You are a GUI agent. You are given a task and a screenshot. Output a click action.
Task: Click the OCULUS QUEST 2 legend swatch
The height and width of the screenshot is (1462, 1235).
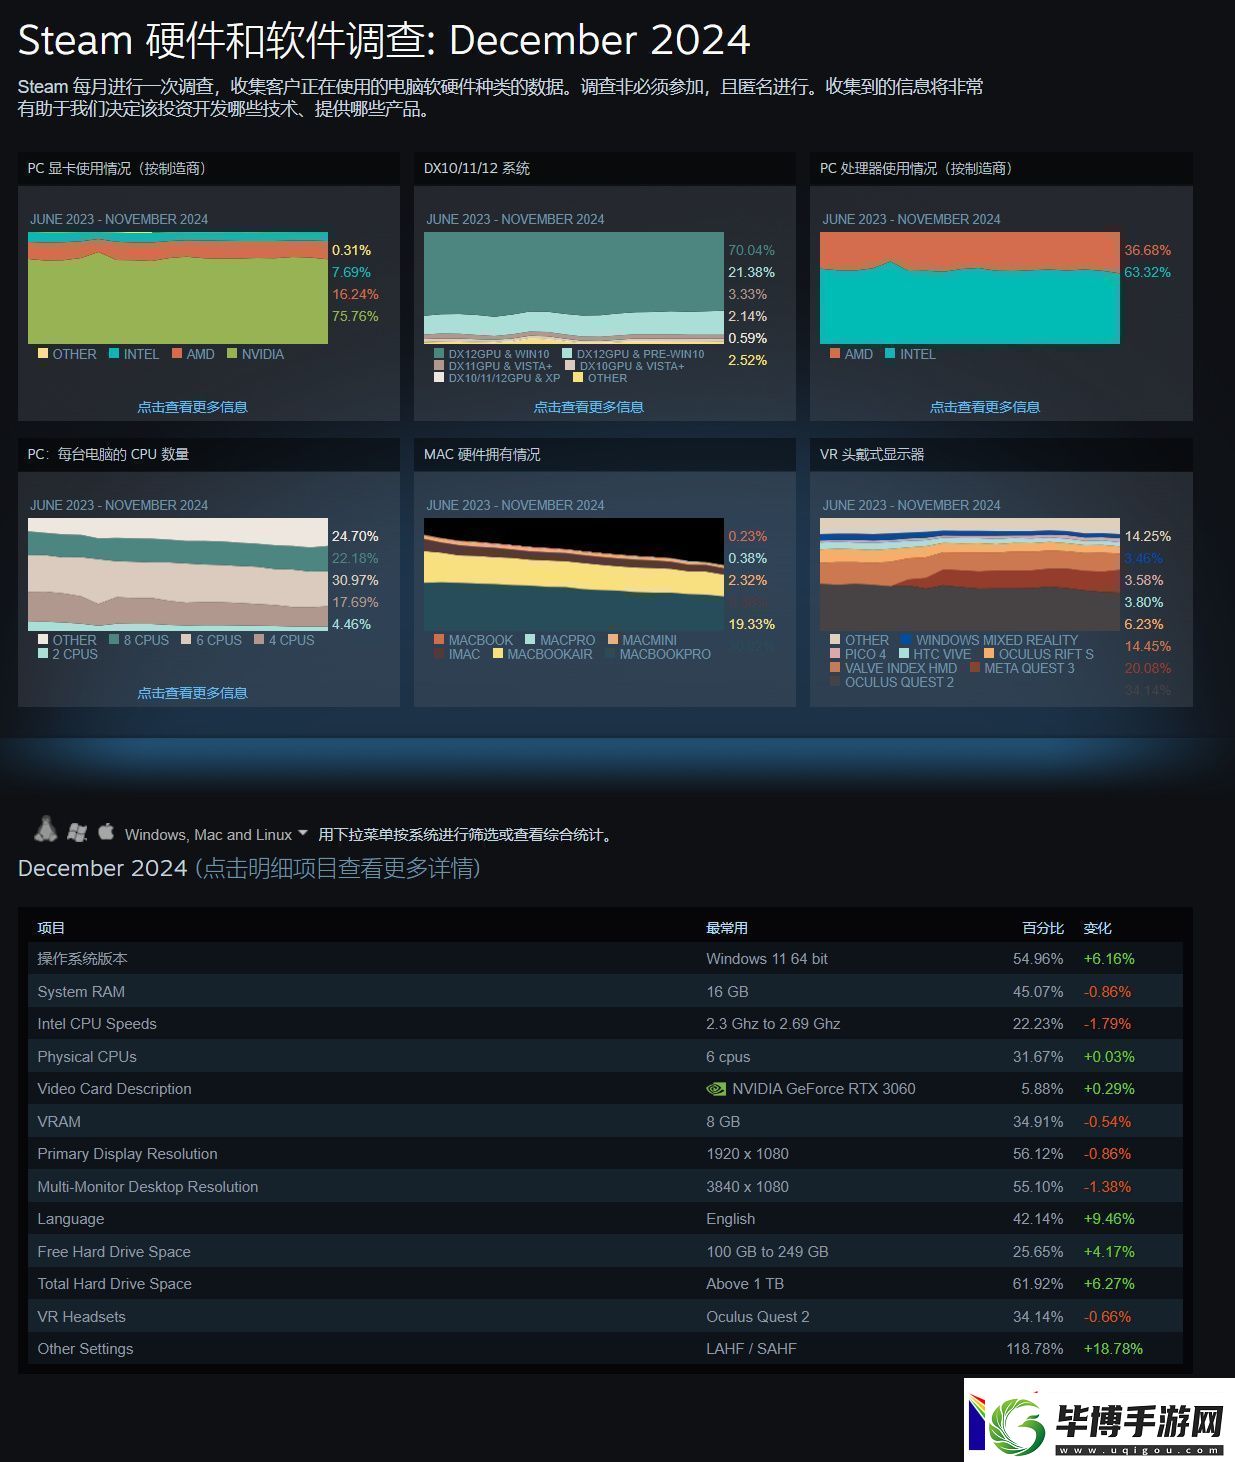(x=835, y=681)
